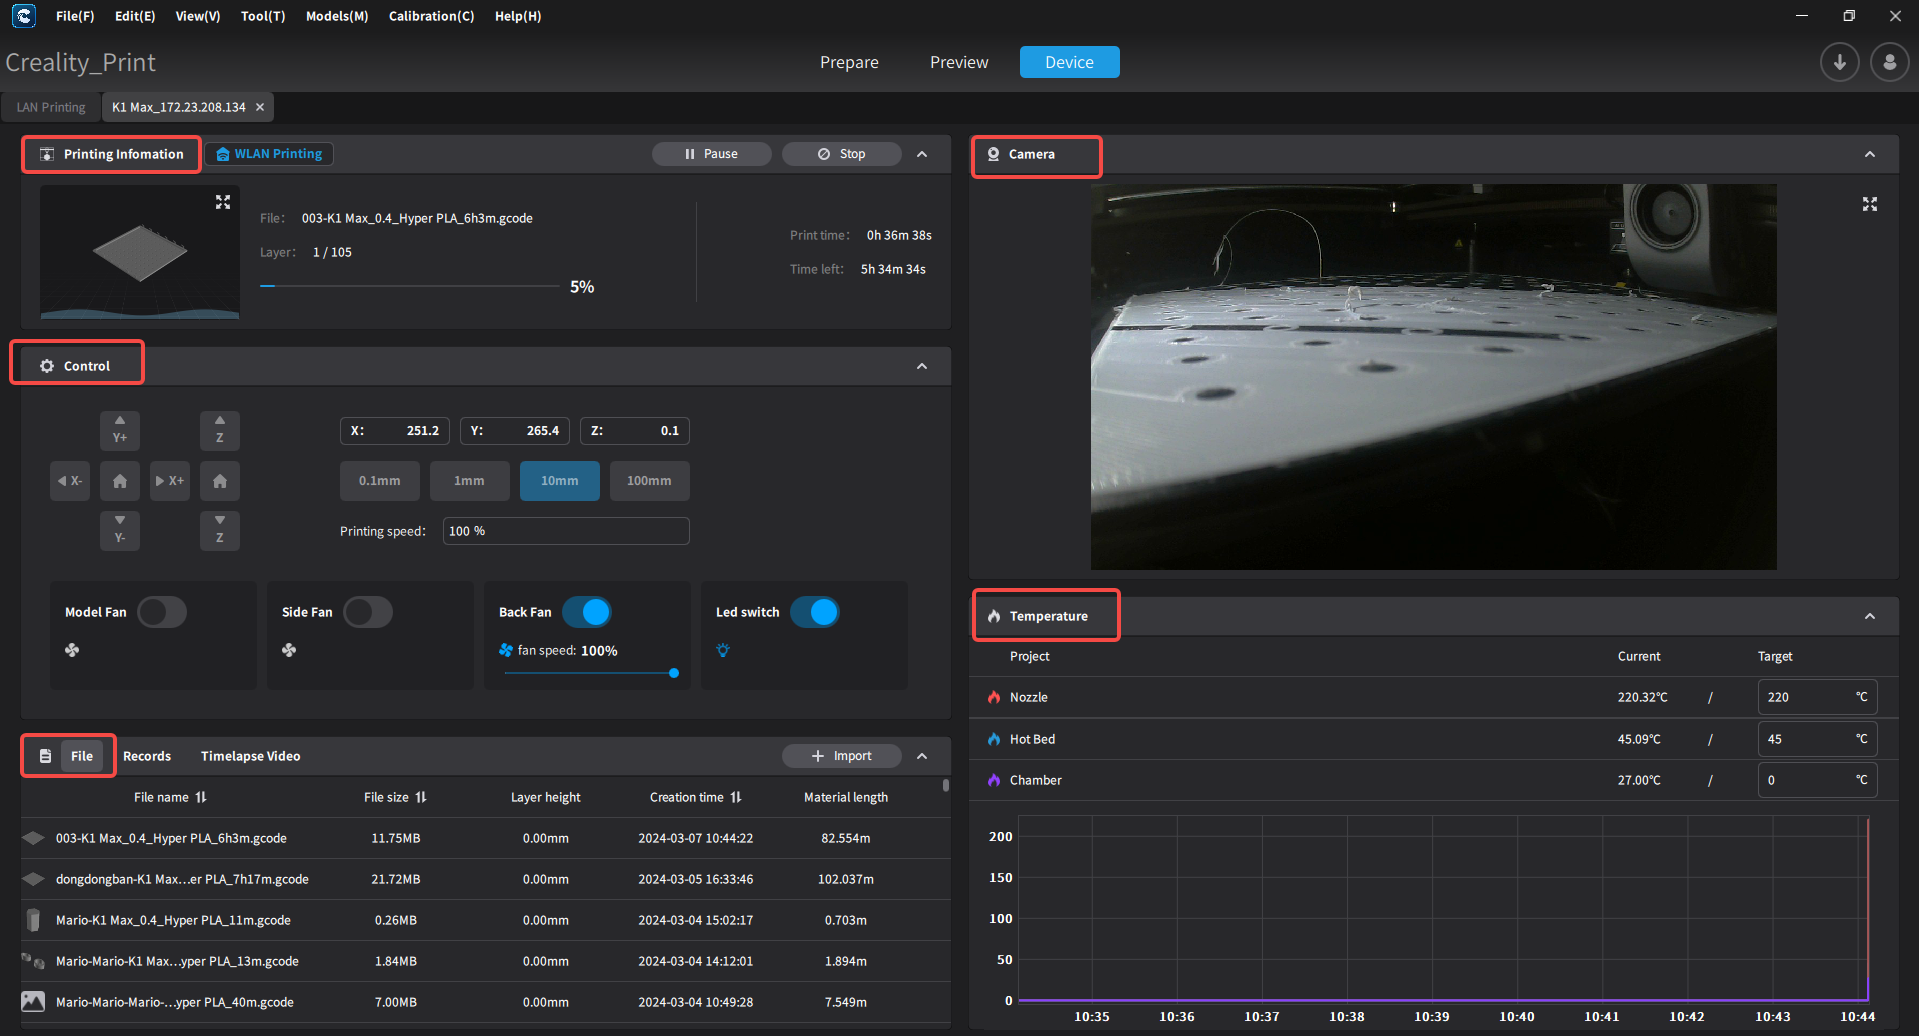Toggle the Model Fan switch
This screenshot has height=1036, width=1919.
tap(162, 612)
